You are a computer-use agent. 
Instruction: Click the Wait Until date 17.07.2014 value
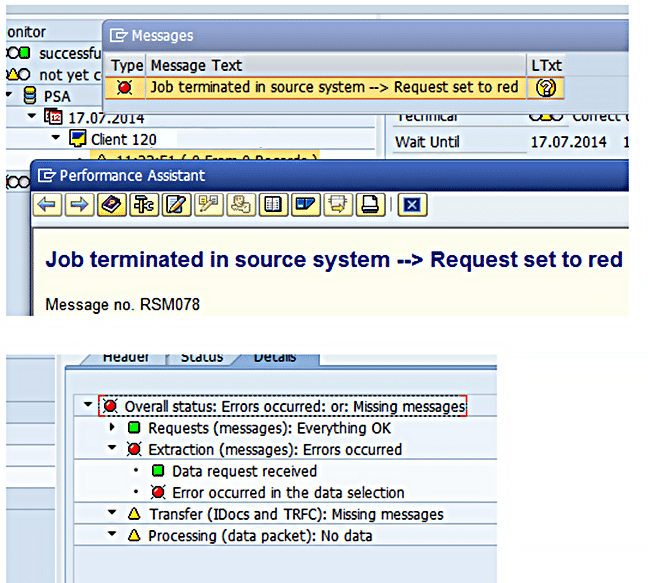(568, 142)
